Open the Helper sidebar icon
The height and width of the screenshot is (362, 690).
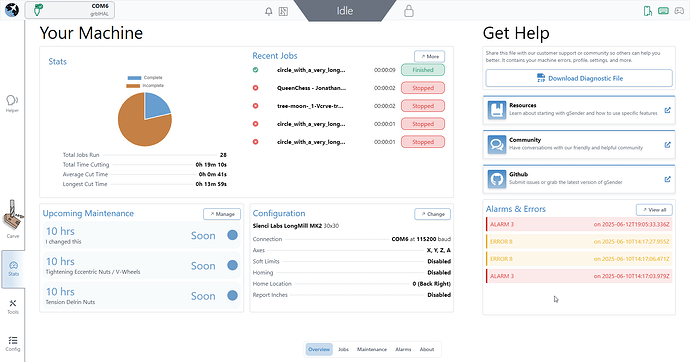[x=12, y=103]
